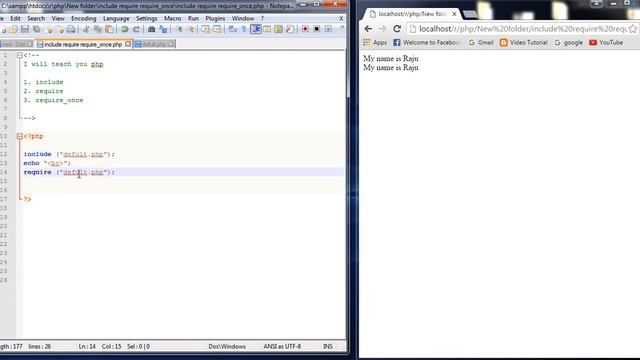
Task: Click the INS indicator in status bar
Action: click(x=328, y=347)
